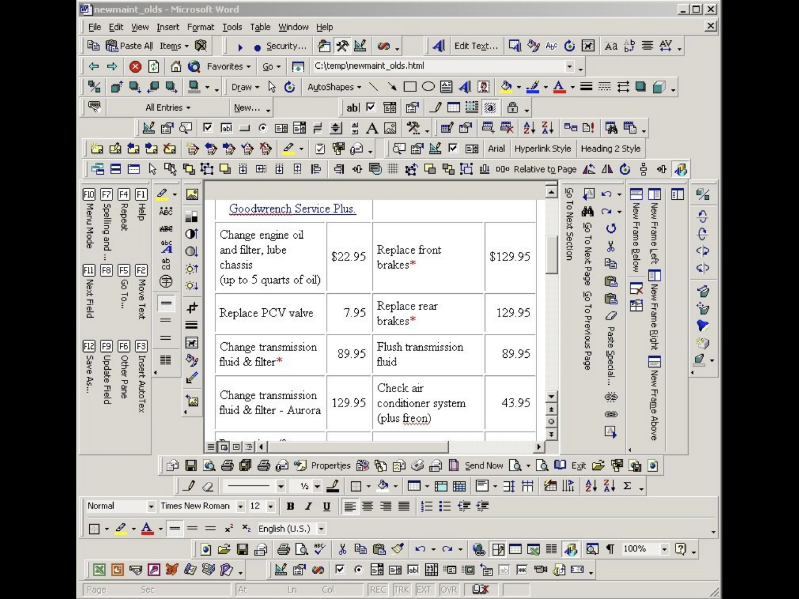This screenshot has height=599, width=799.
Task: Open the font size 12 dropdown
Action: [271, 506]
